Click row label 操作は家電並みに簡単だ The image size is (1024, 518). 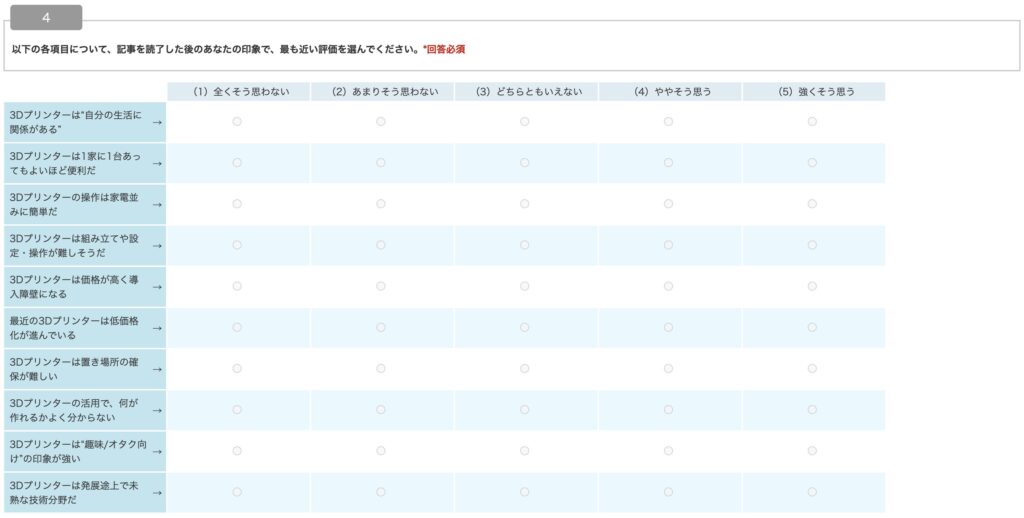85,204
